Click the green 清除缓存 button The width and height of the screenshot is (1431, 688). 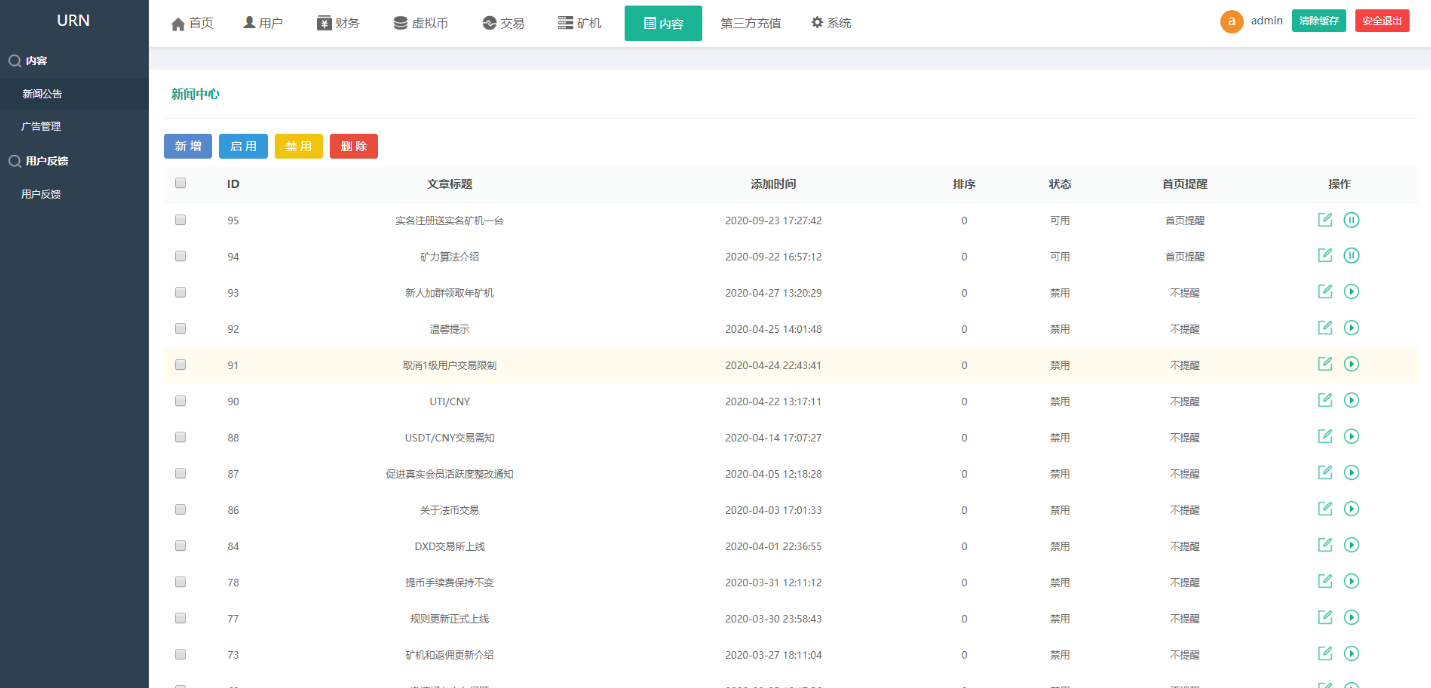coord(1318,21)
